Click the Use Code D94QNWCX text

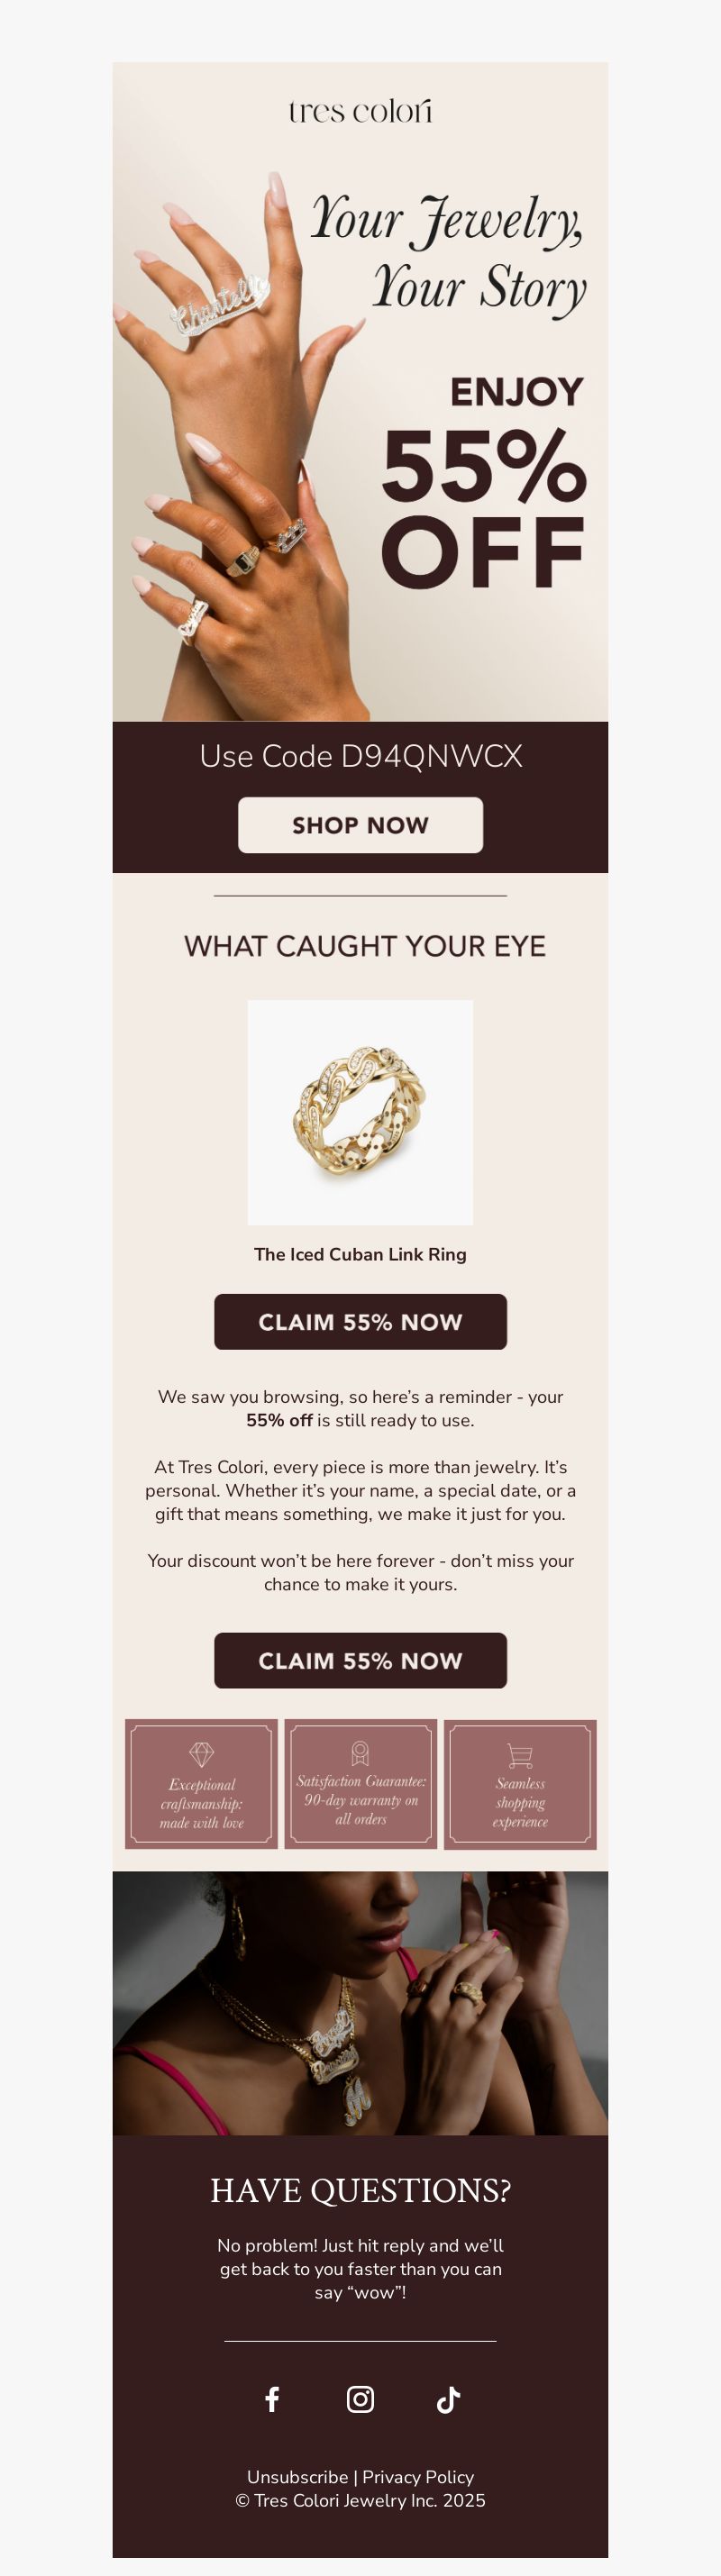[x=360, y=756]
